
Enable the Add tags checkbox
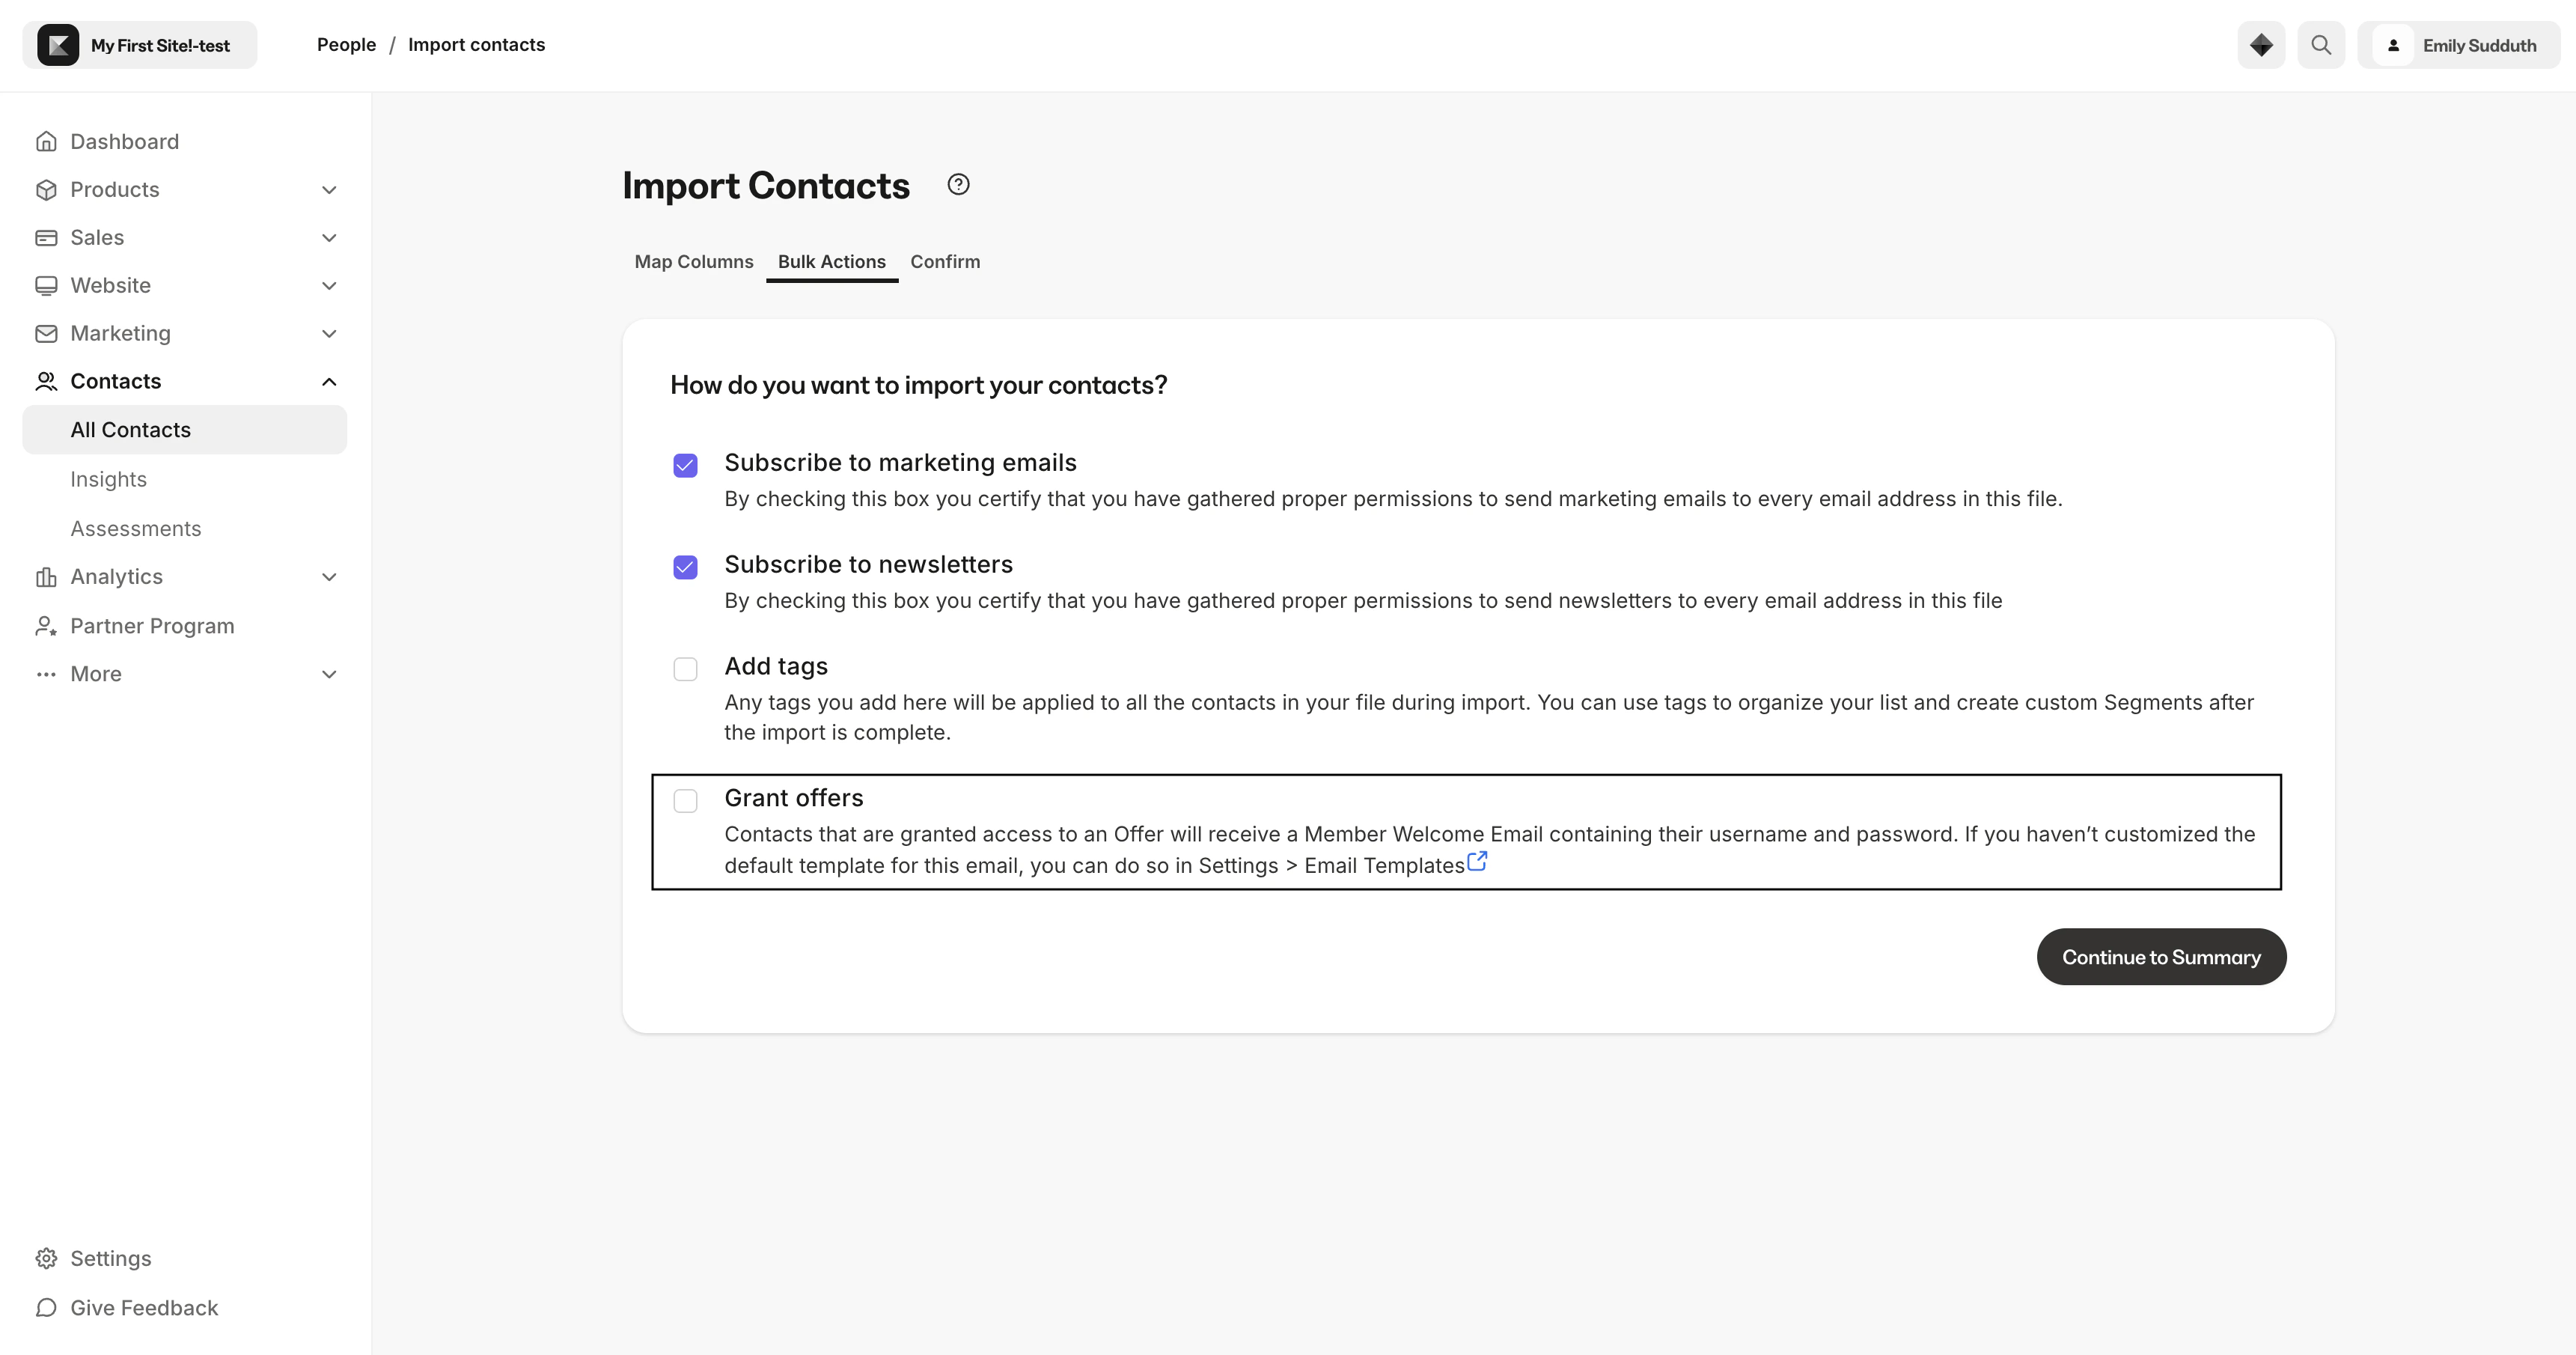(685, 669)
